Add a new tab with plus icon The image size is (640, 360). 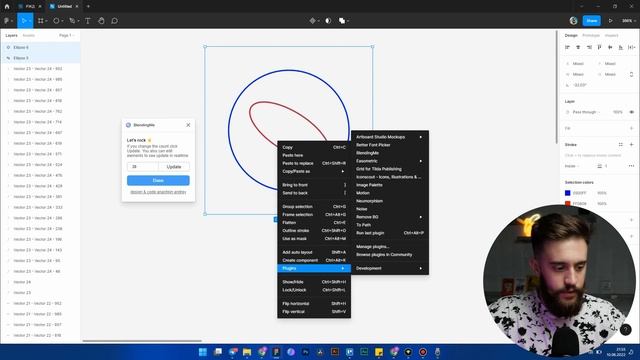[88, 7]
